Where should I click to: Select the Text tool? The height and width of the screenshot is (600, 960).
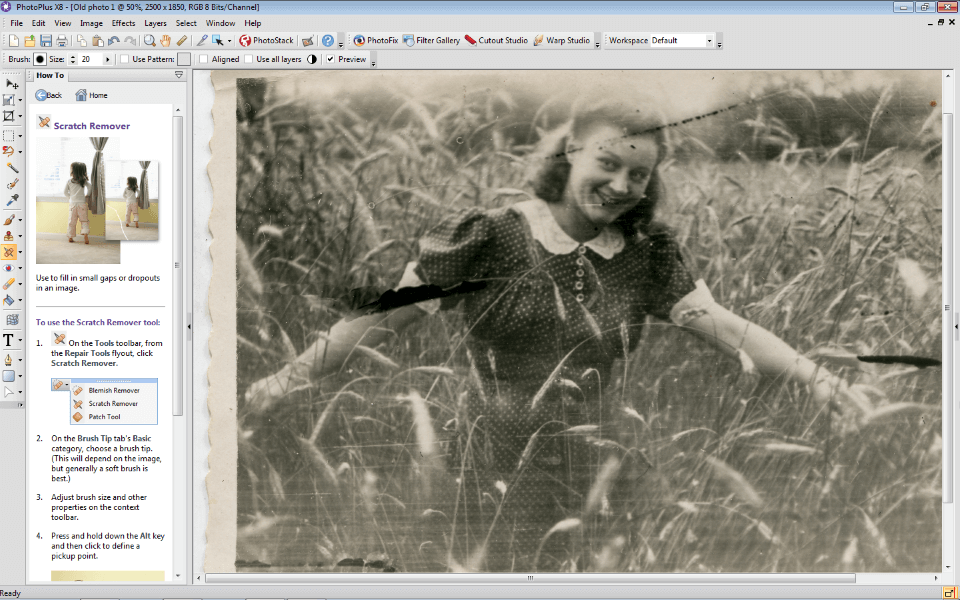tap(9, 340)
